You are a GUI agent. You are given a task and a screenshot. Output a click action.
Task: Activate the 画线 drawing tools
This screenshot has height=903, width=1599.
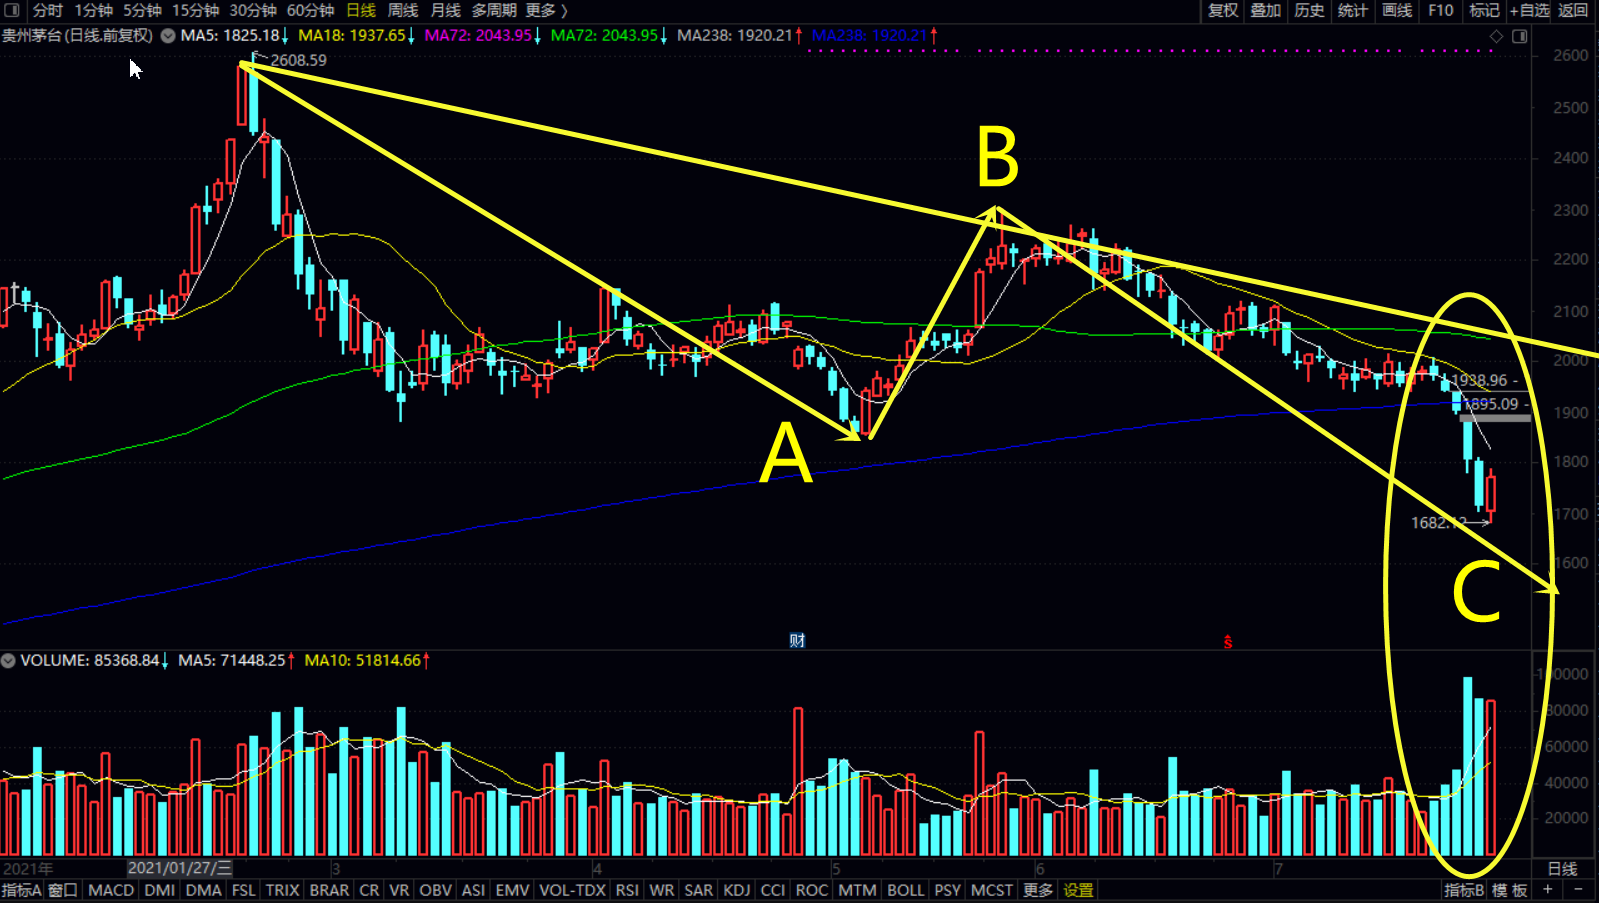(x=1397, y=10)
